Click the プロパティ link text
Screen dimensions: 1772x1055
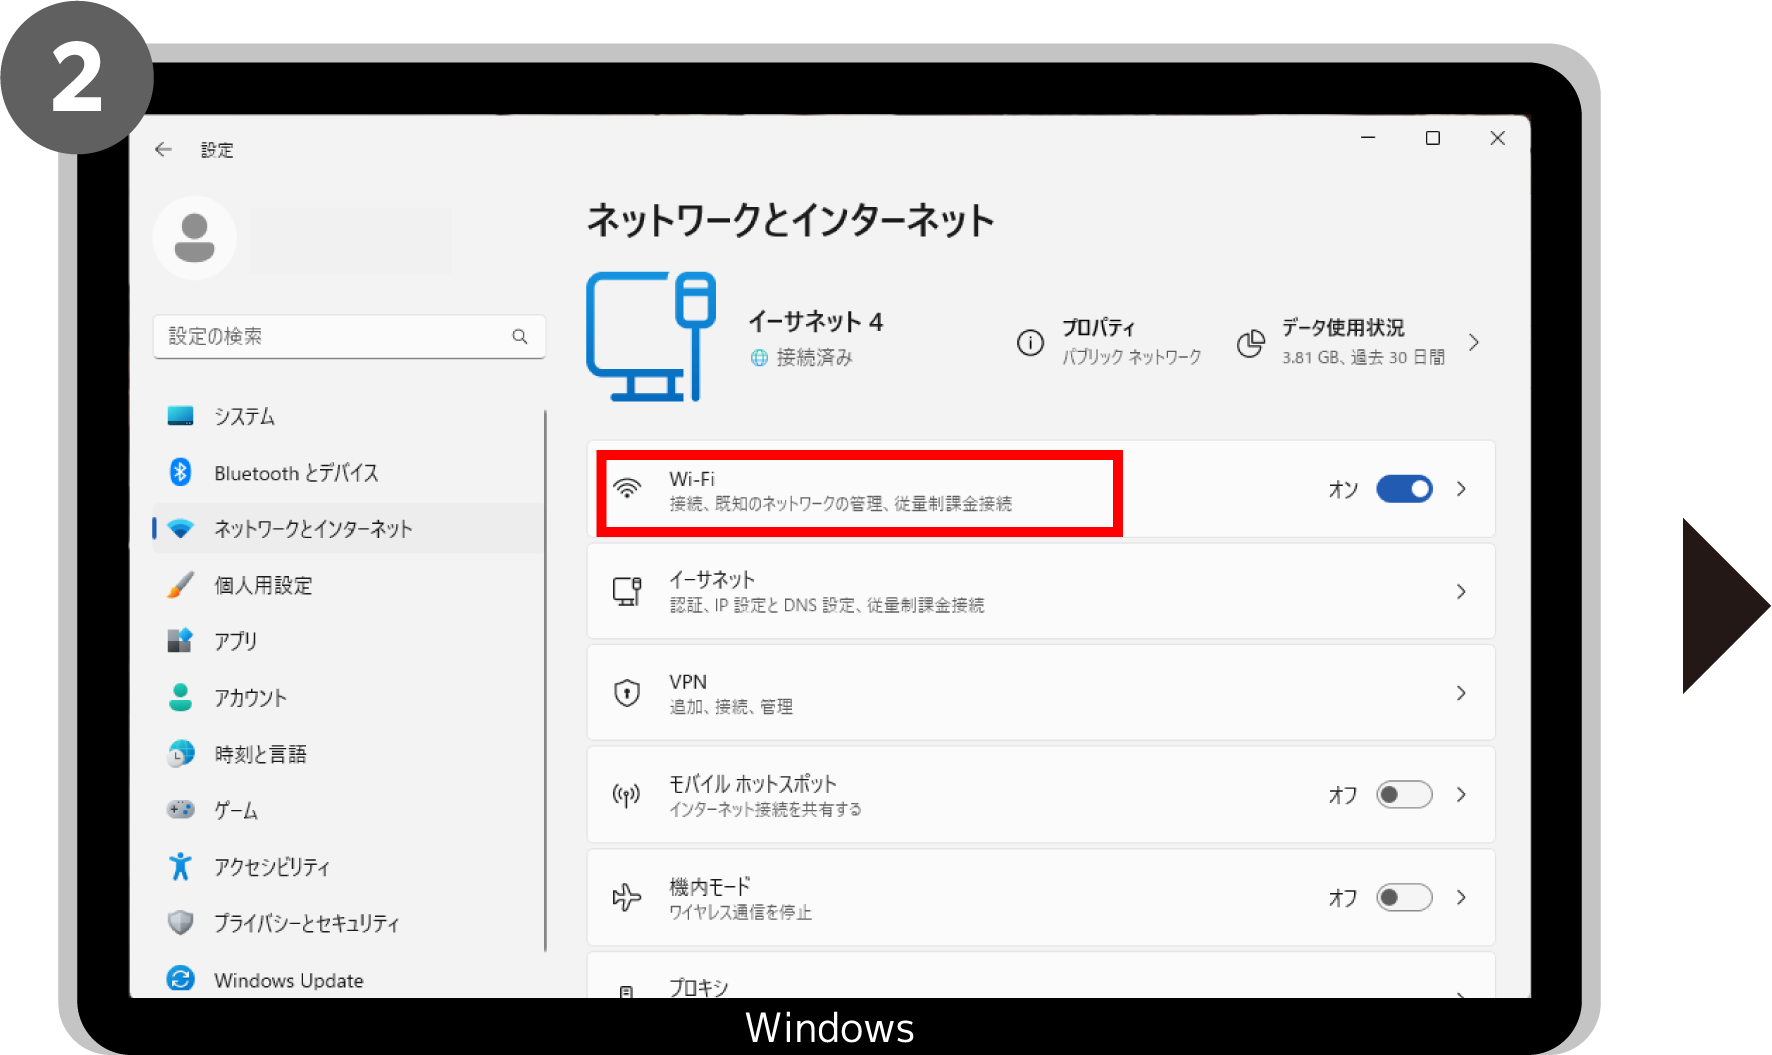(x=1098, y=328)
